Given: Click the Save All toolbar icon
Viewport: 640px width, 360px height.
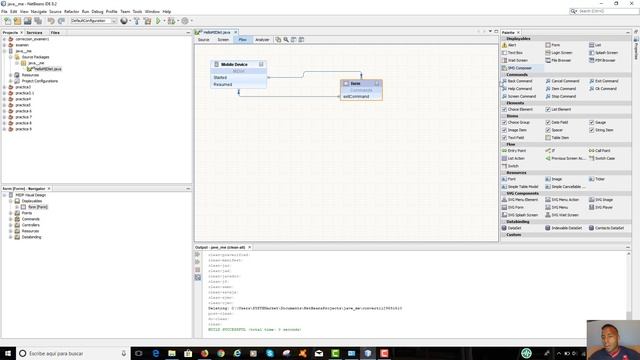Looking at the screenshot, I should coord(38,21).
